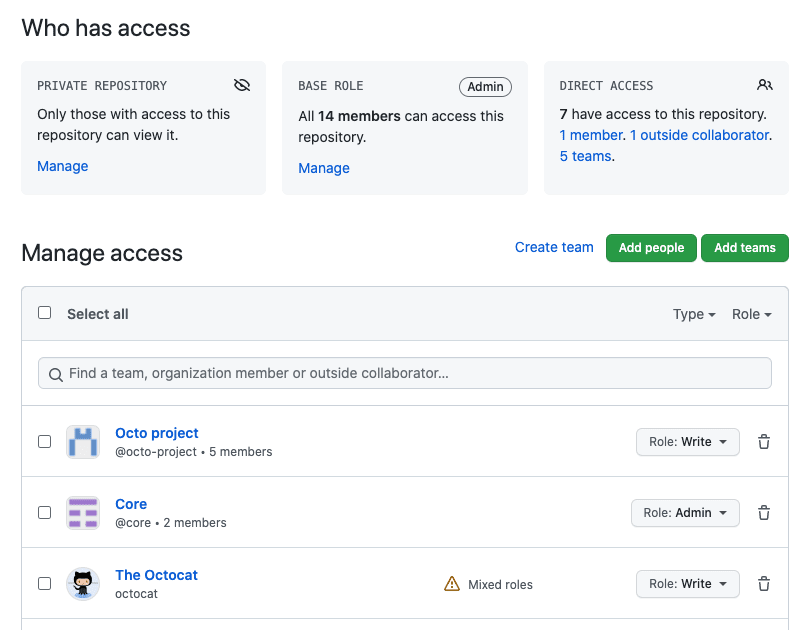Open the Role filter dropdown

coord(752,314)
